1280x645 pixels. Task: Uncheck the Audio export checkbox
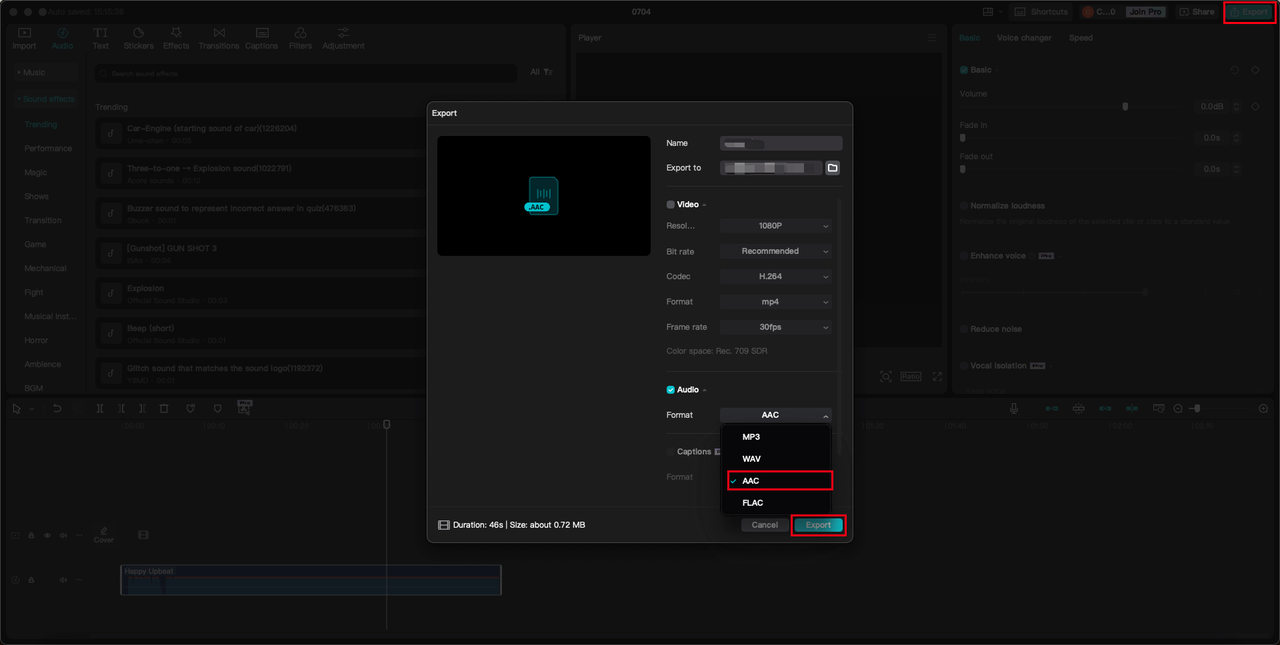tap(671, 390)
